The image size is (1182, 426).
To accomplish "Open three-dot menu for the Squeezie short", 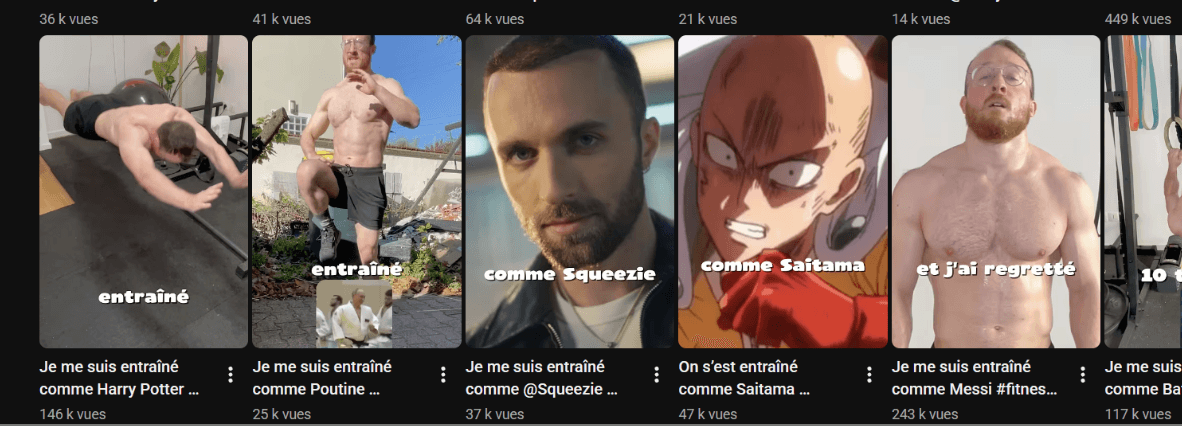I will [657, 375].
